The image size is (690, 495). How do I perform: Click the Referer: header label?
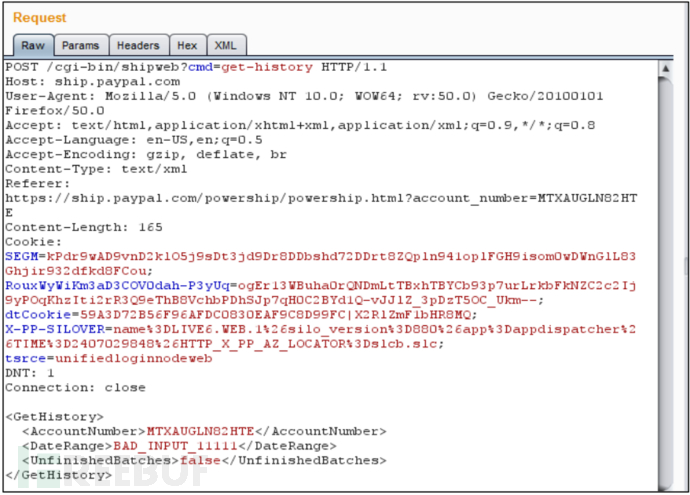click(x=38, y=183)
